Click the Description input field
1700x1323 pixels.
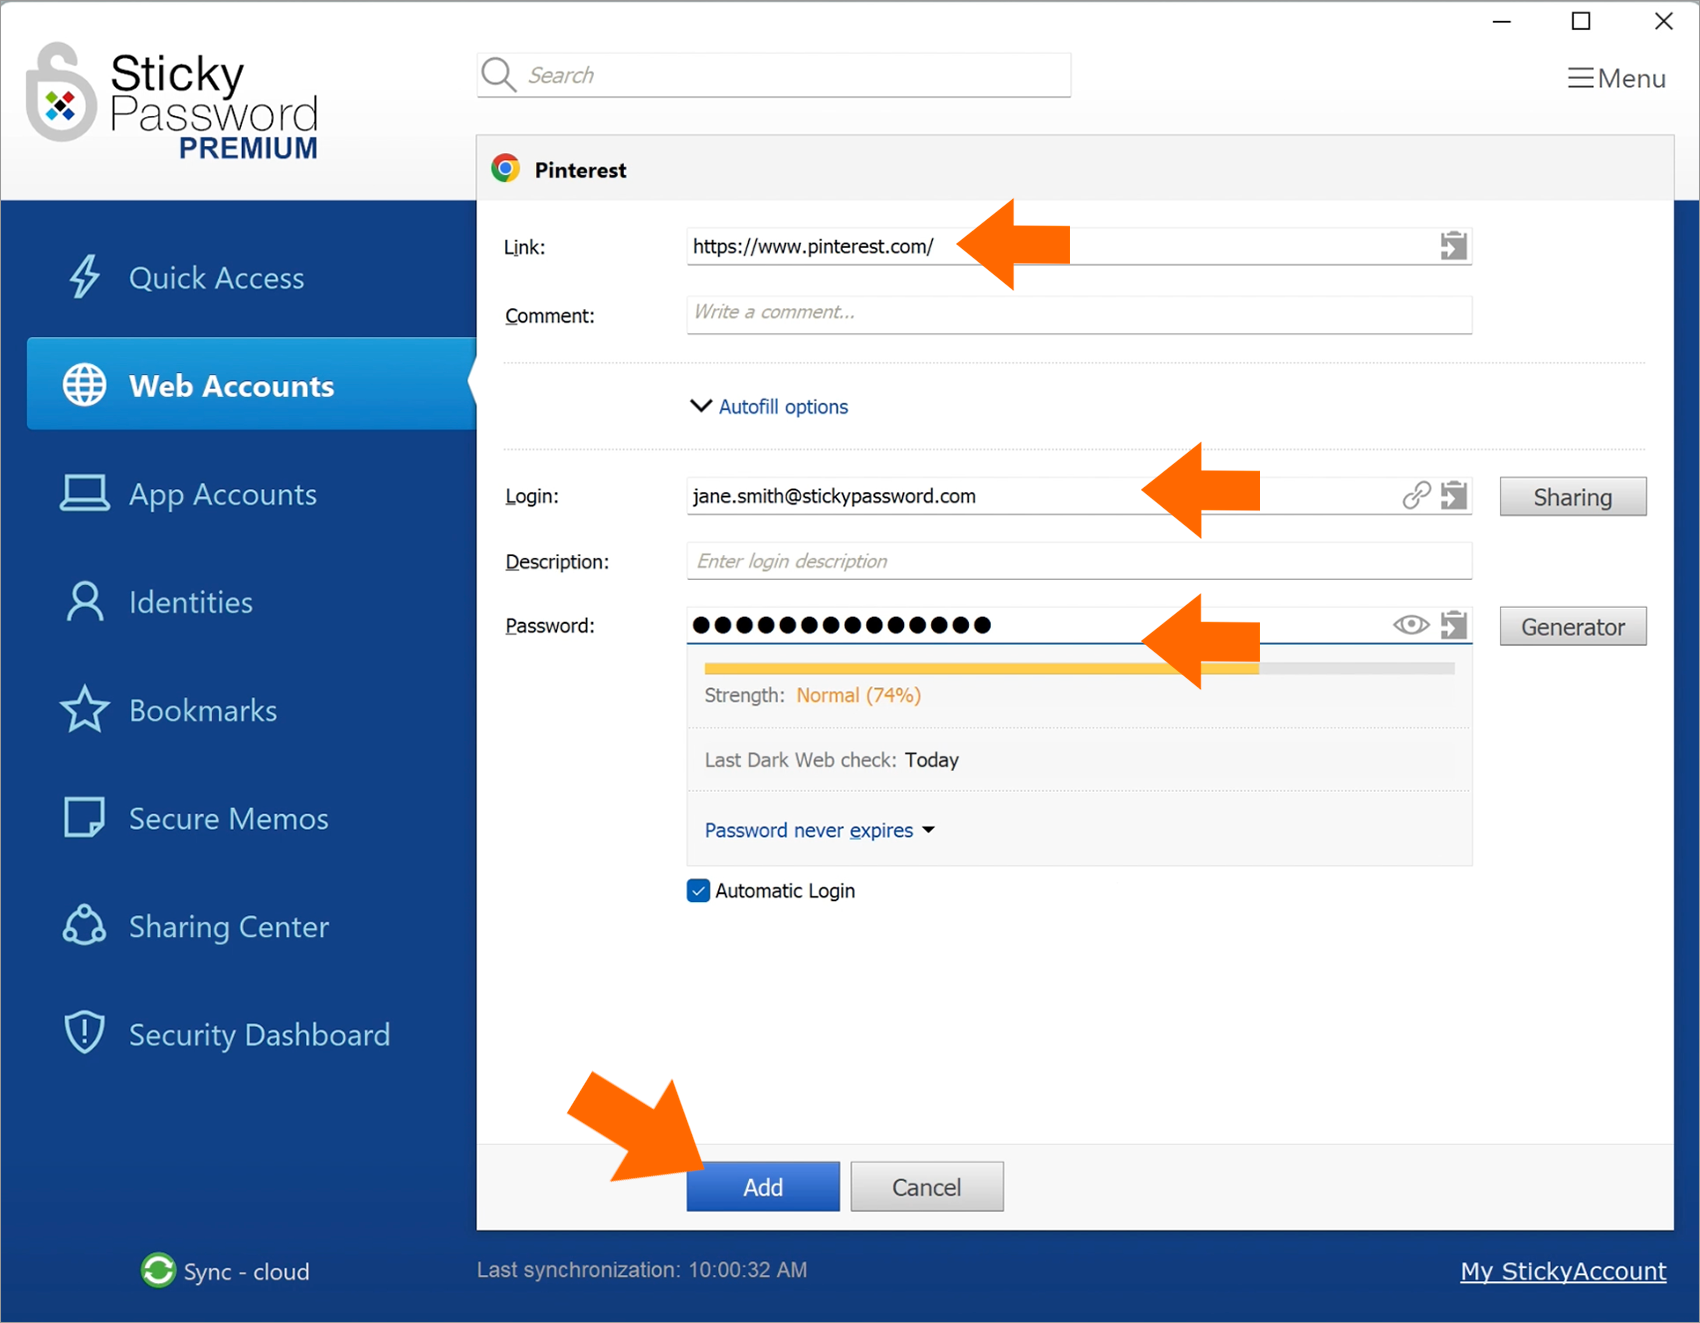[x=1079, y=560]
